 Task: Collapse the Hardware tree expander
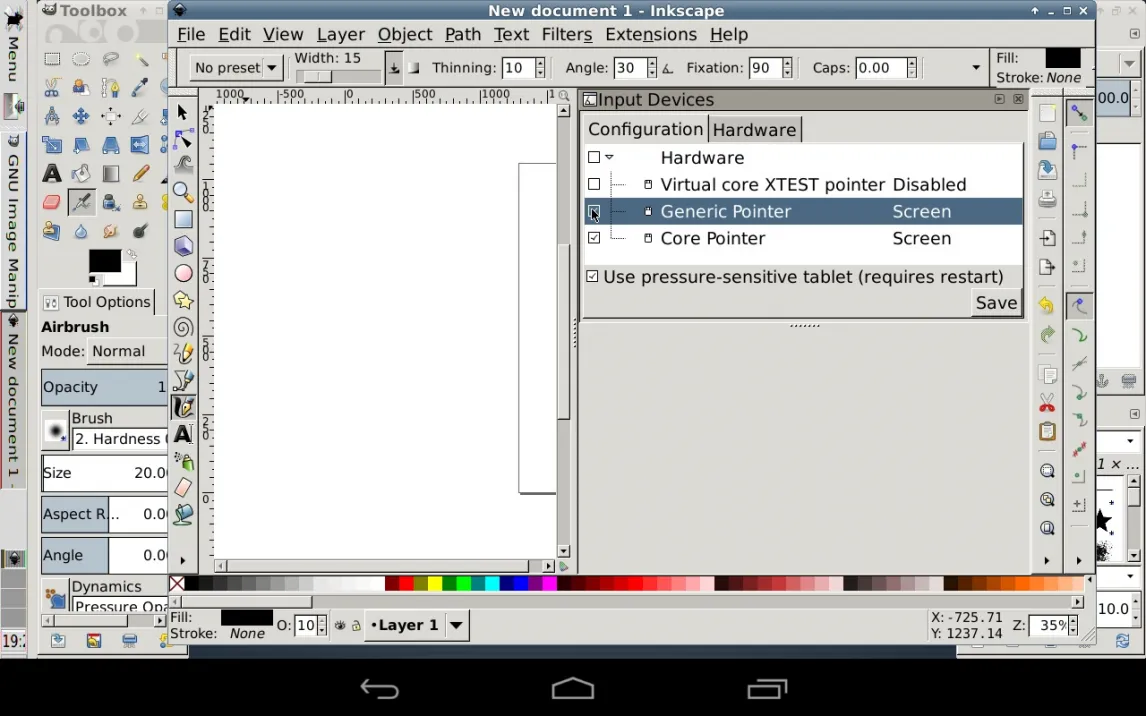[x=609, y=158]
